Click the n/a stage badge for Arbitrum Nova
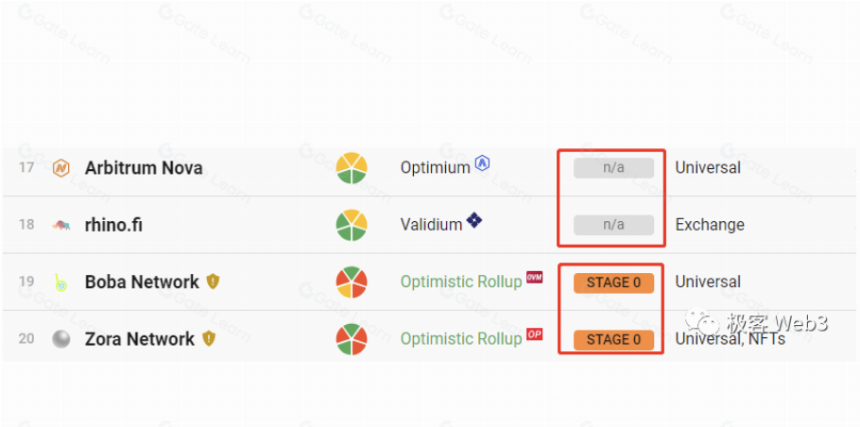Viewport: 860px width, 427px height. point(614,168)
